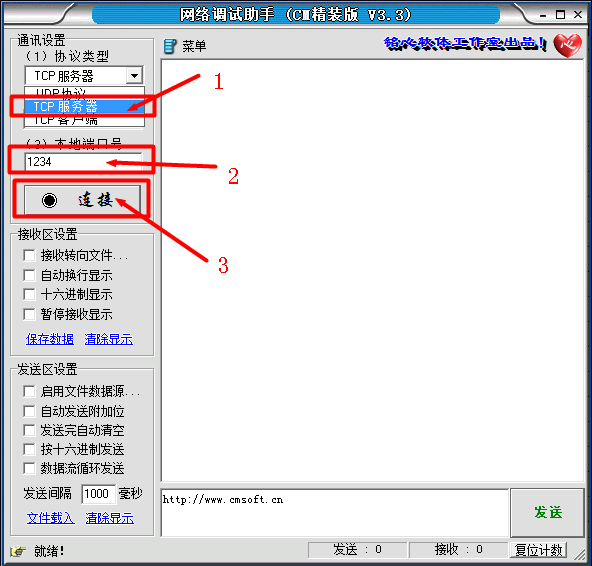
Task: Select UDP 协议 list entry
Action: [84, 93]
